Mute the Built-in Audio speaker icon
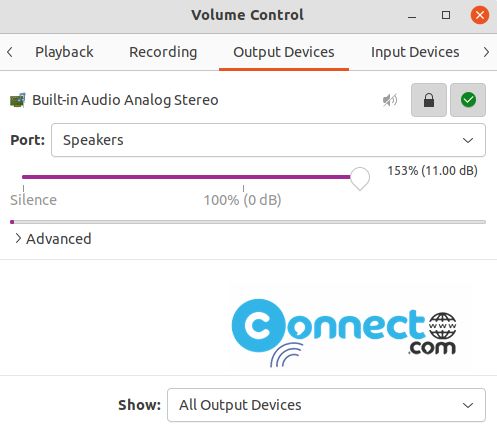Screen dimensions: 497x431 tap(390, 100)
